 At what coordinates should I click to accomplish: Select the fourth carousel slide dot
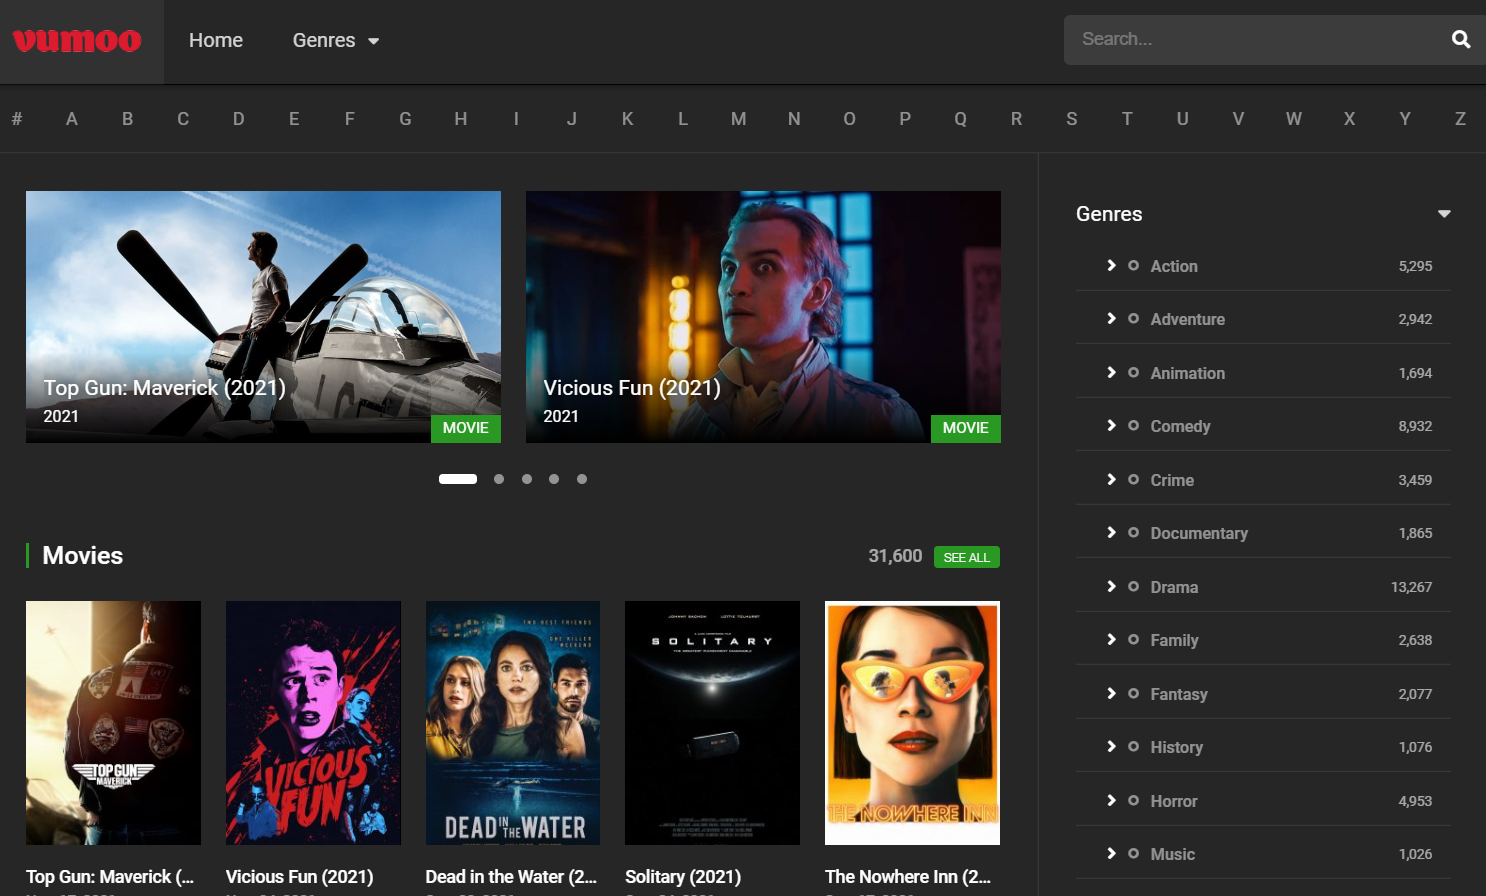pyautogui.click(x=554, y=479)
